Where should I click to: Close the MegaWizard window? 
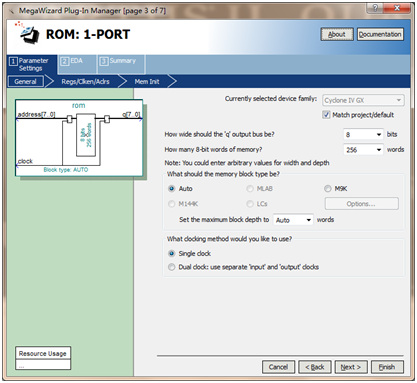(x=397, y=8)
